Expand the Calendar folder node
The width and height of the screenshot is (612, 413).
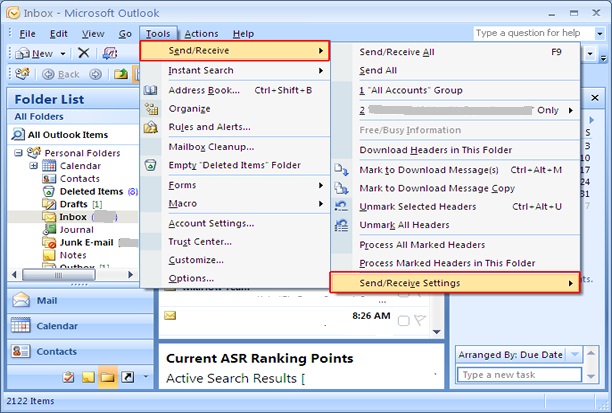pyautogui.click(x=34, y=166)
